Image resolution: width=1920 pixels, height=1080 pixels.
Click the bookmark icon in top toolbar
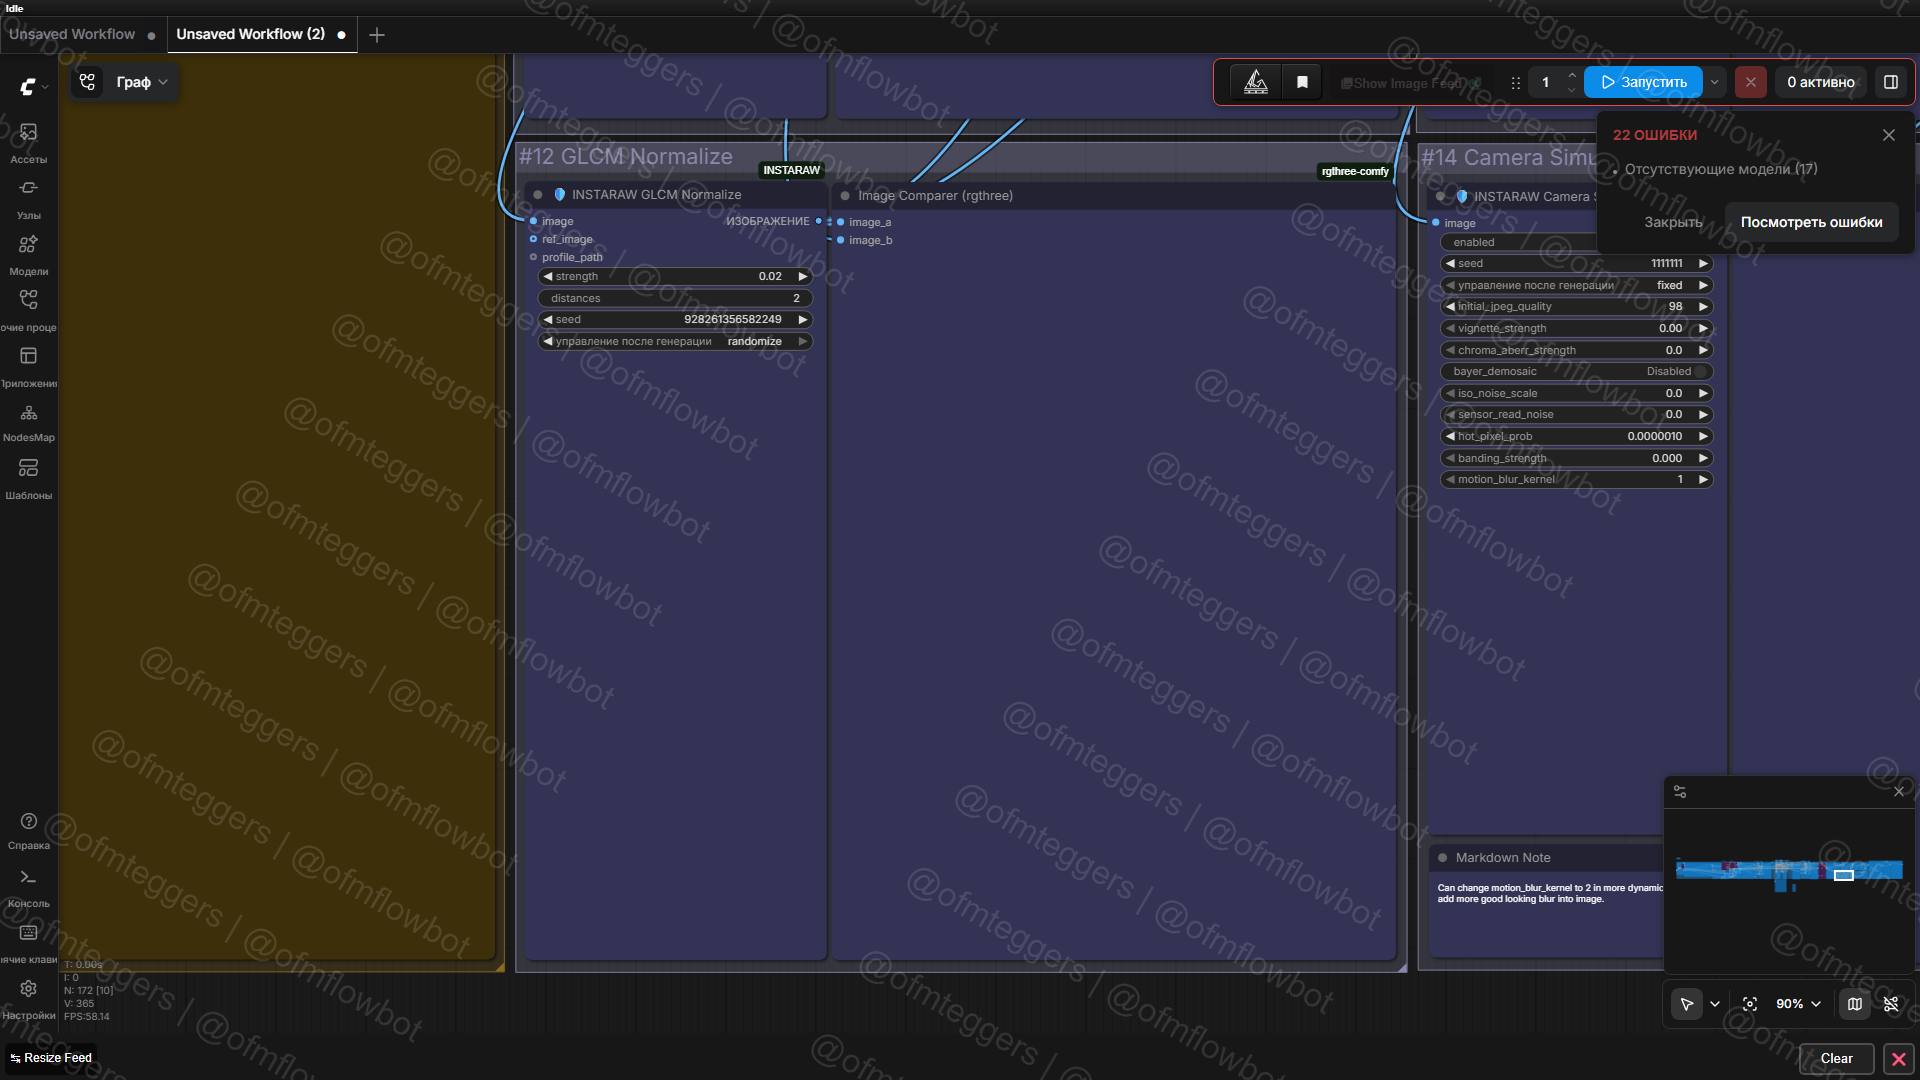point(1302,83)
